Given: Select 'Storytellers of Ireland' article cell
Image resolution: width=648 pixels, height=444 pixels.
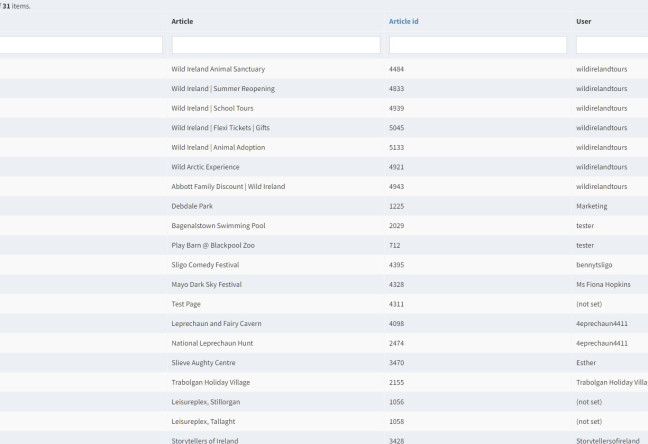Looking at the screenshot, I should click(205, 441).
